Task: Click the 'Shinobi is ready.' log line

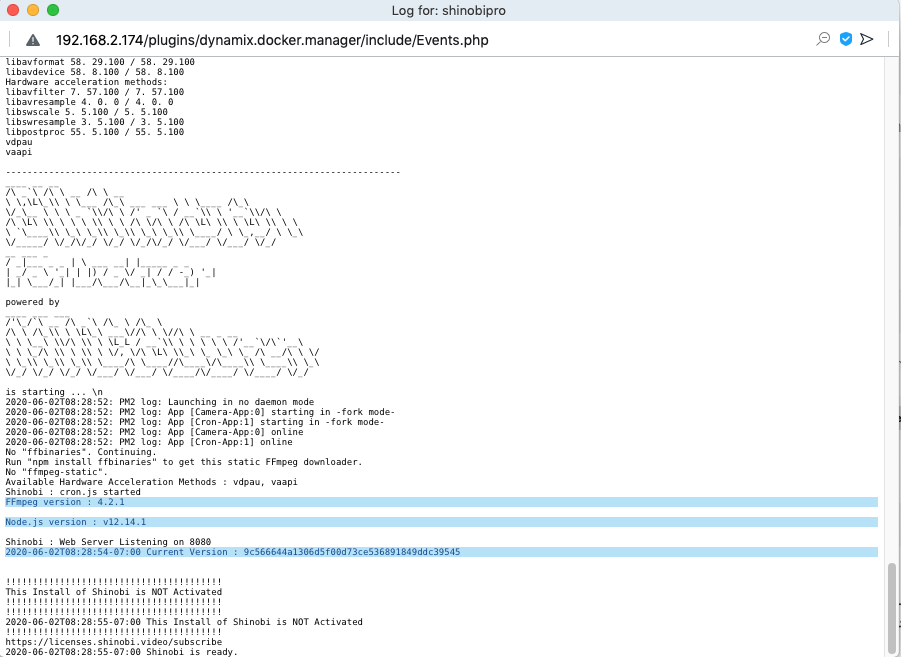Action: pyautogui.click(x=121, y=652)
